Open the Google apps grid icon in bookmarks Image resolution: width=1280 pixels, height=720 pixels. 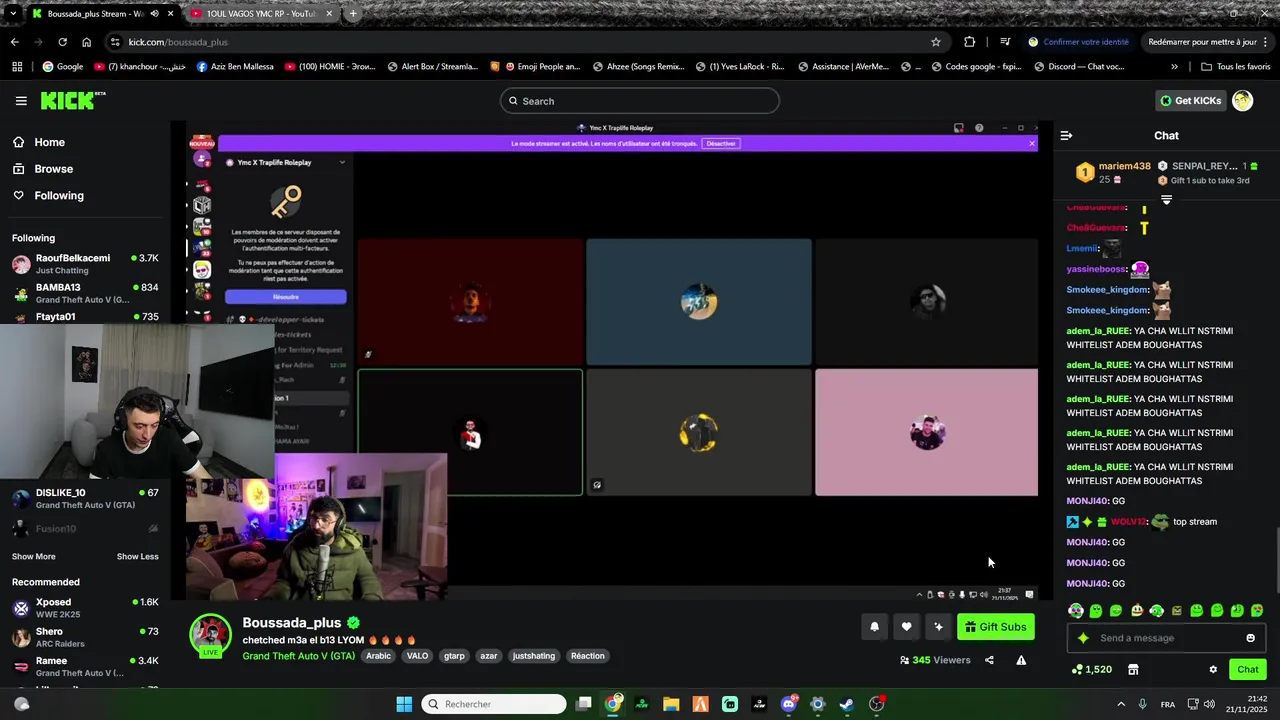[17, 67]
